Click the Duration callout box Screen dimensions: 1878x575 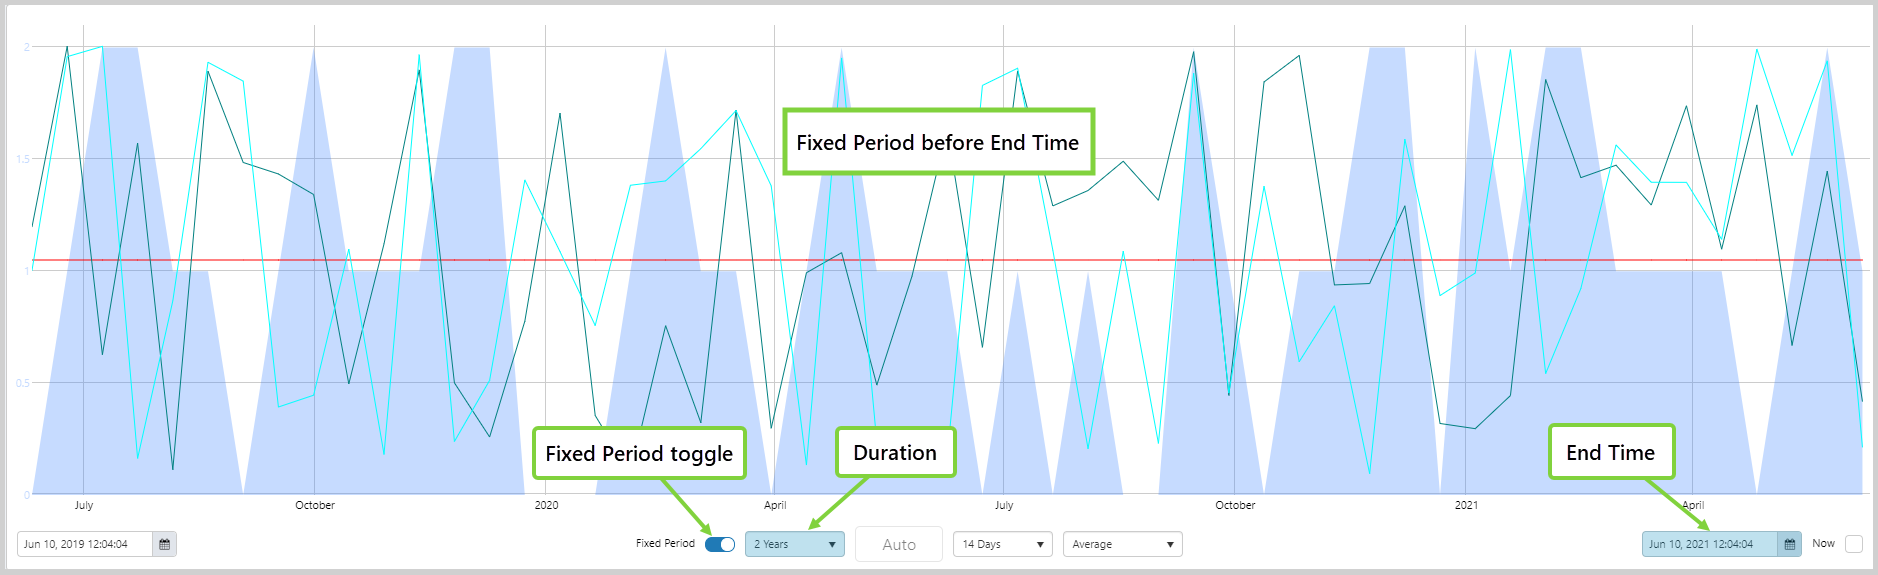tap(895, 453)
